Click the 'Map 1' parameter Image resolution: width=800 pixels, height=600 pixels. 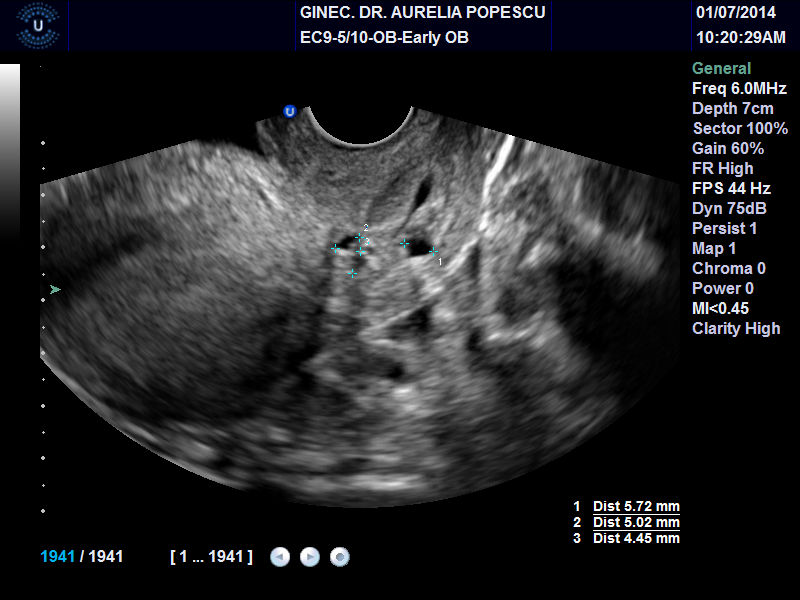714,248
